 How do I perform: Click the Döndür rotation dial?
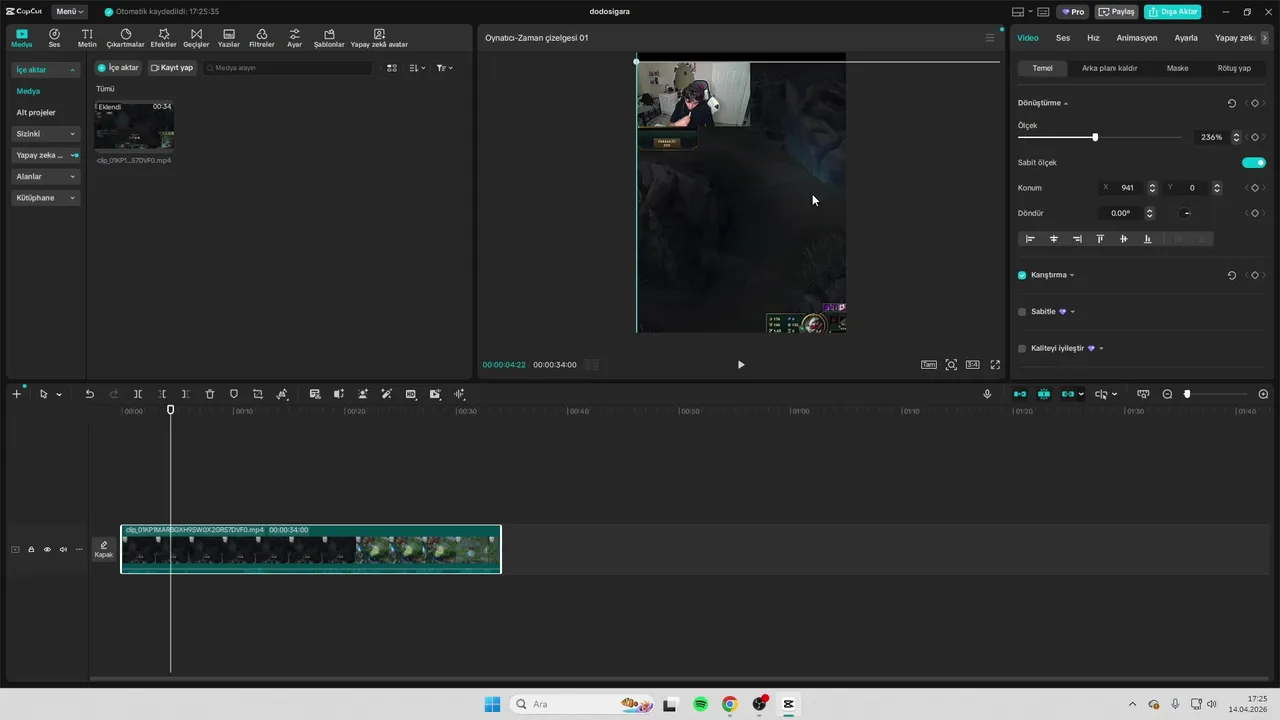[x=1186, y=213]
